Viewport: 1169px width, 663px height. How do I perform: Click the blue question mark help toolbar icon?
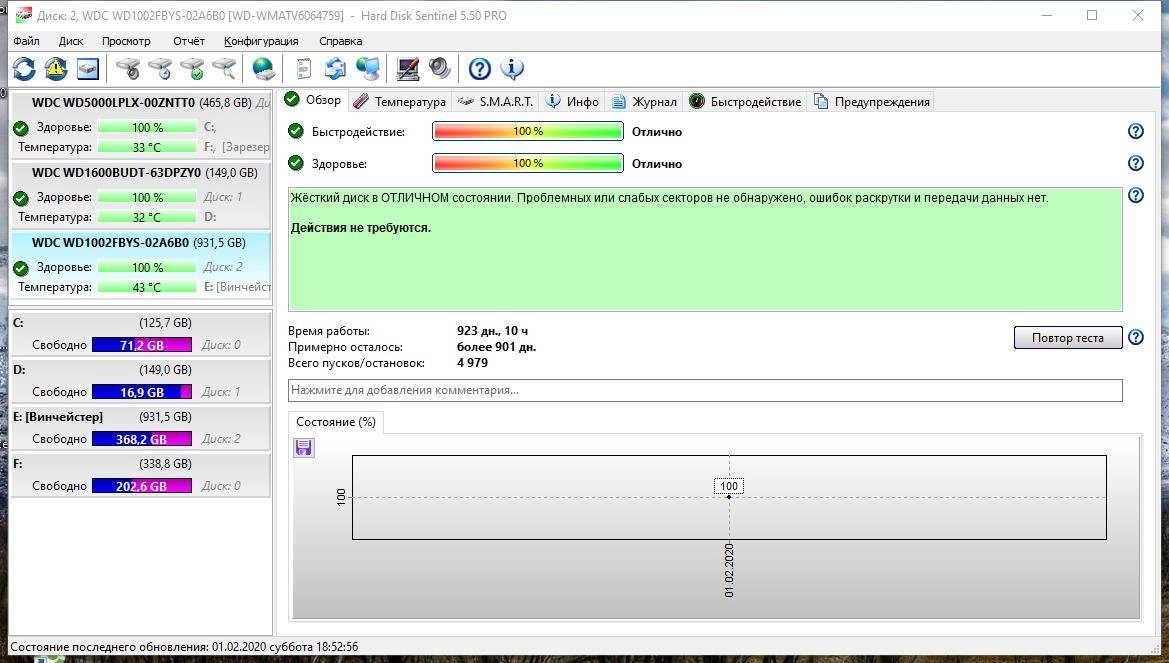click(479, 69)
